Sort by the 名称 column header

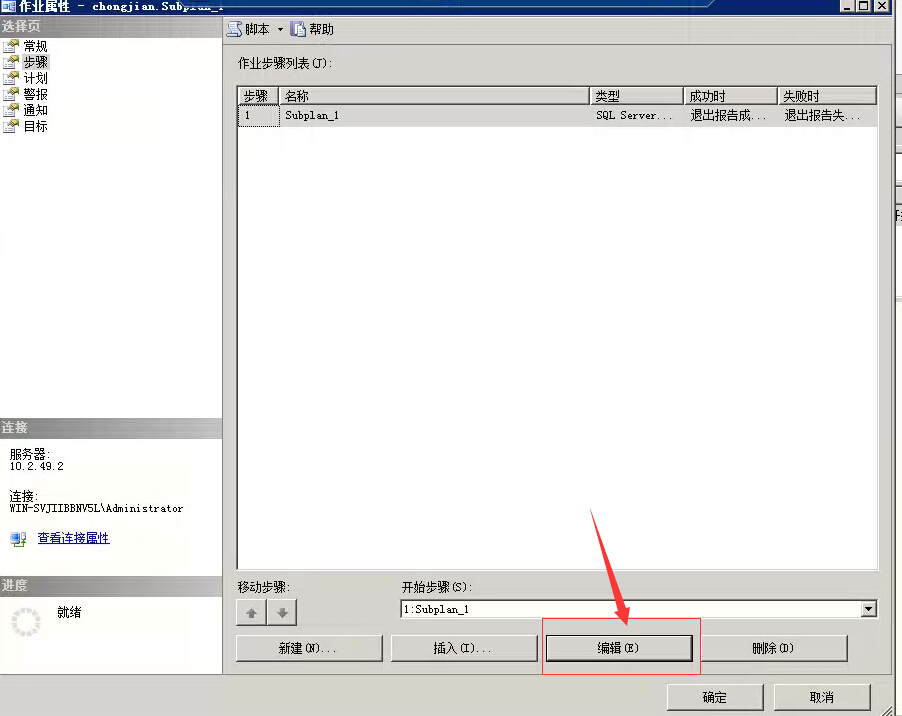[x=434, y=96]
